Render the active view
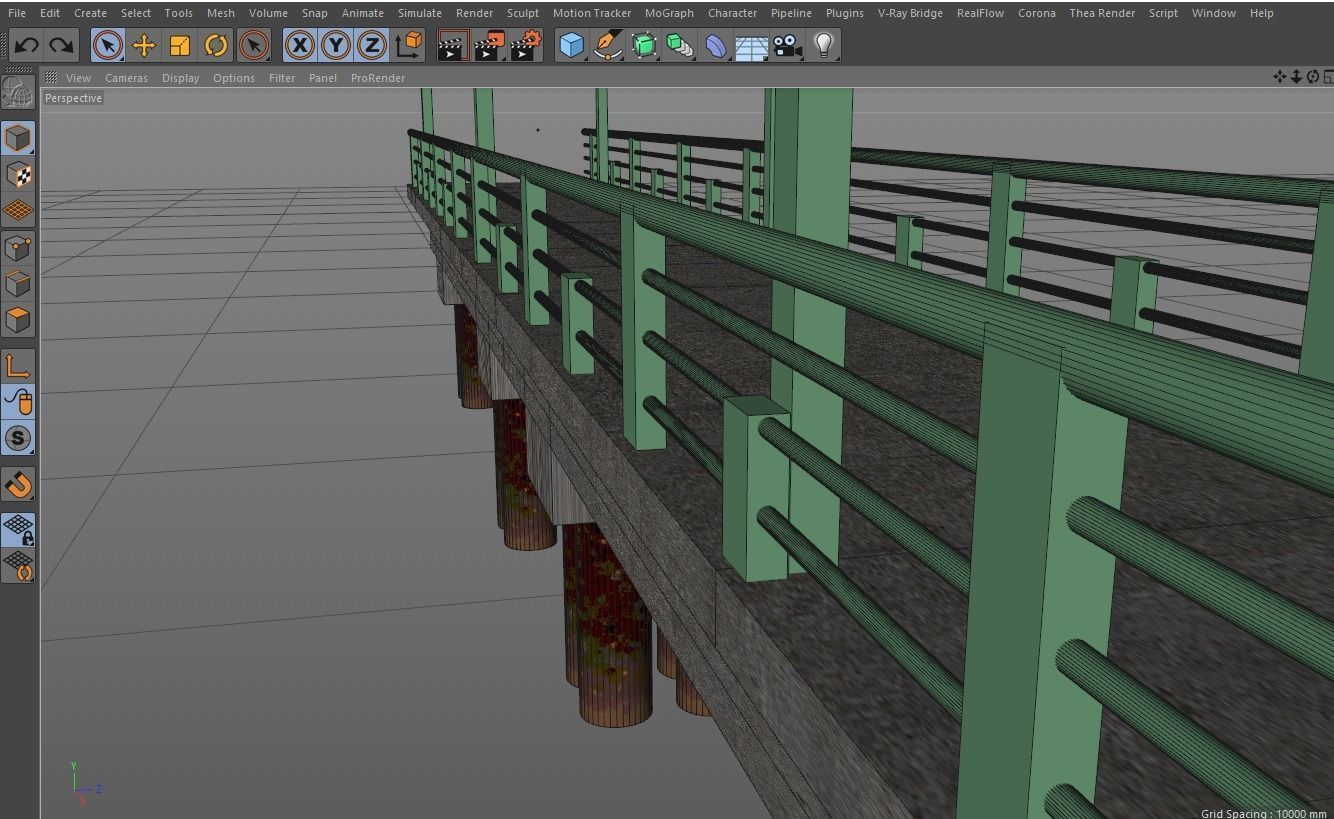 click(x=452, y=45)
